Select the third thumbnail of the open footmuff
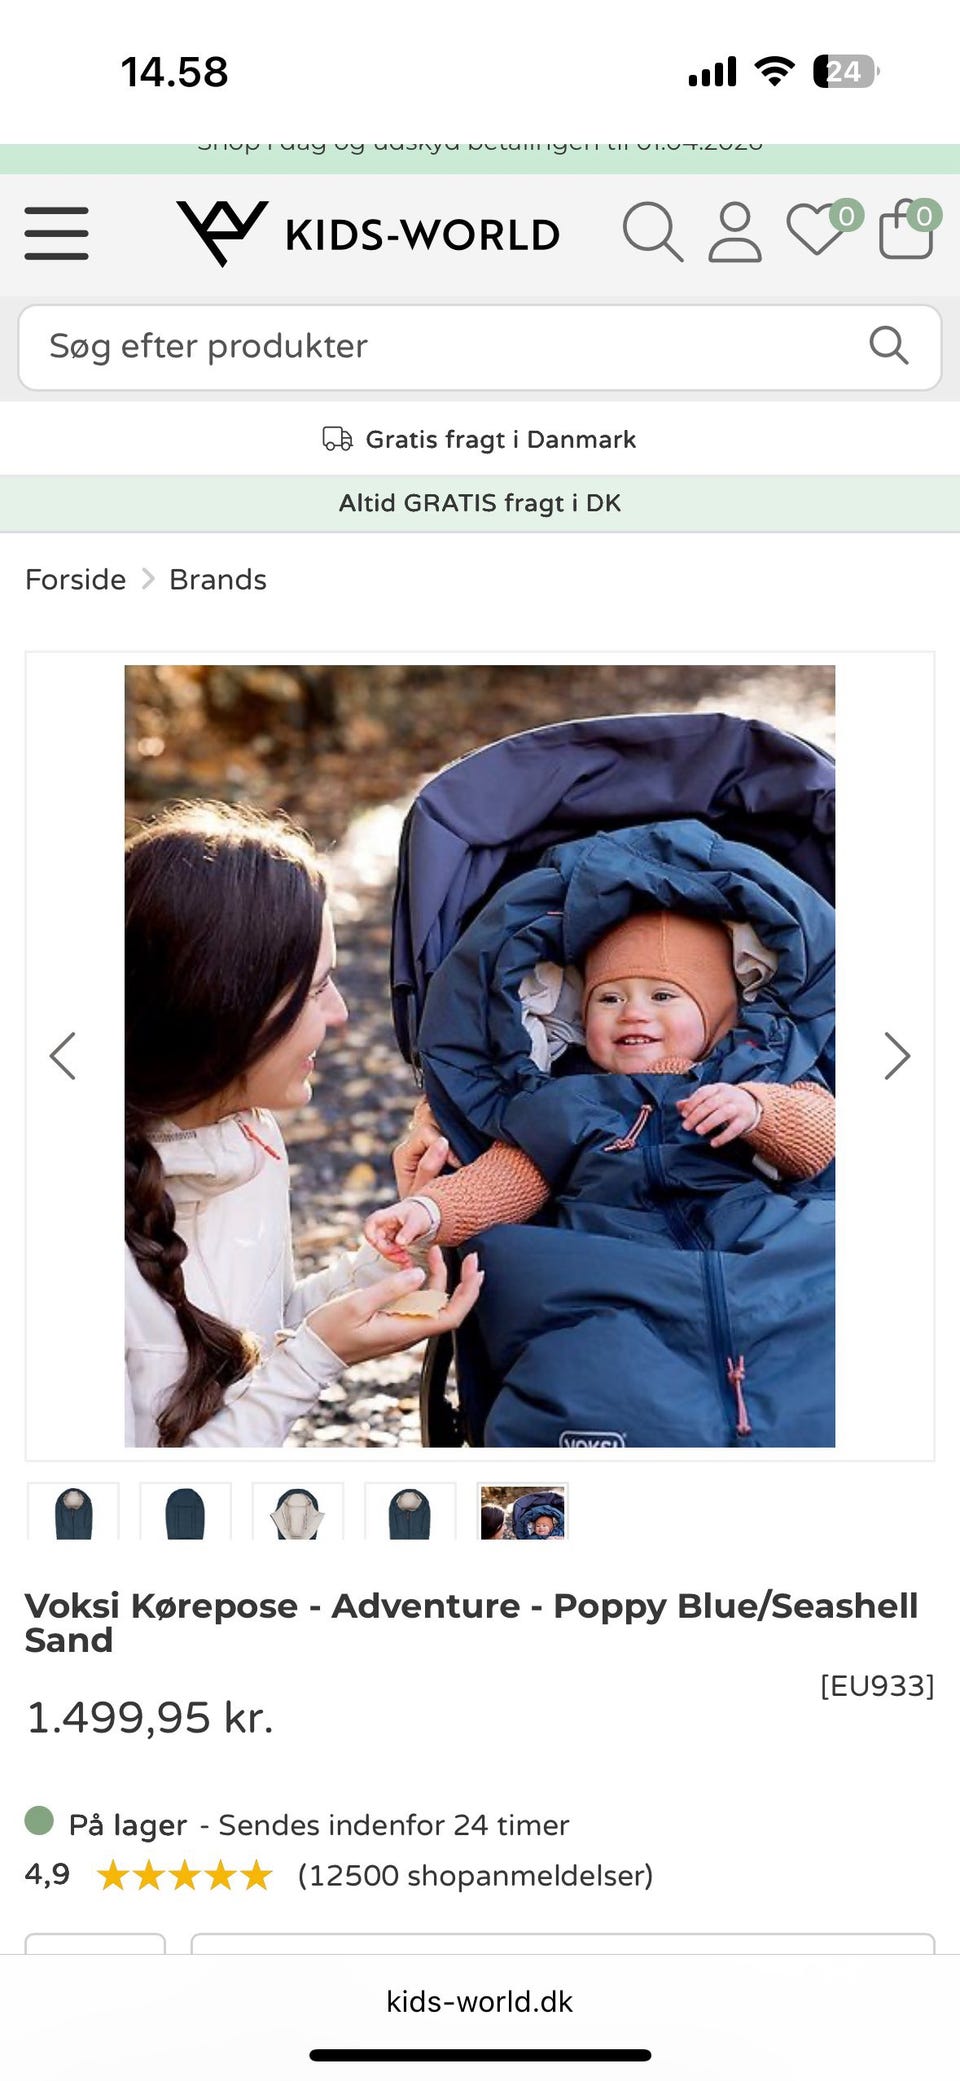The image size is (960, 2081). [x=297, y=1511]
